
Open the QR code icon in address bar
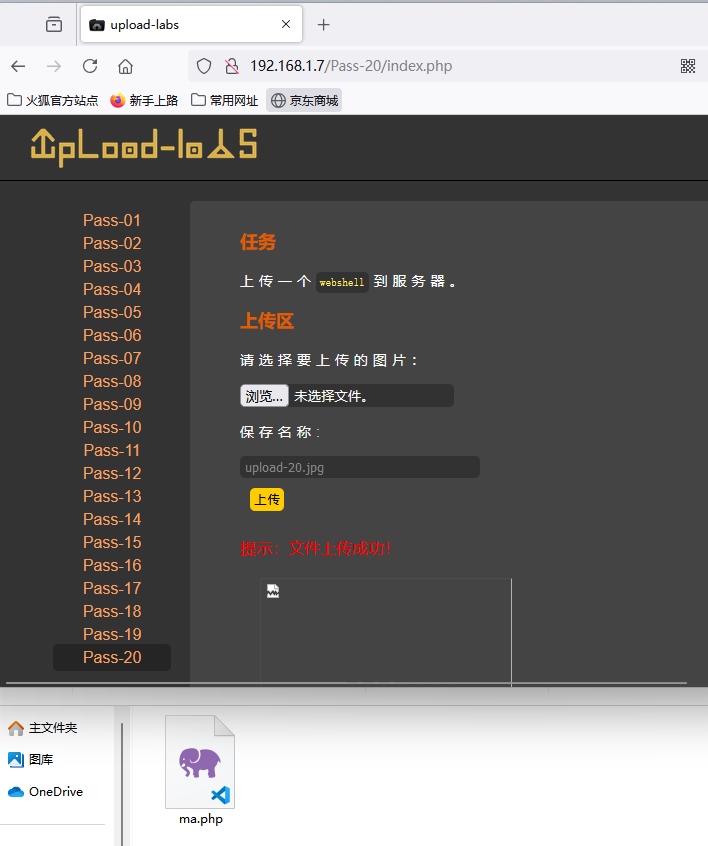(688, 66)
